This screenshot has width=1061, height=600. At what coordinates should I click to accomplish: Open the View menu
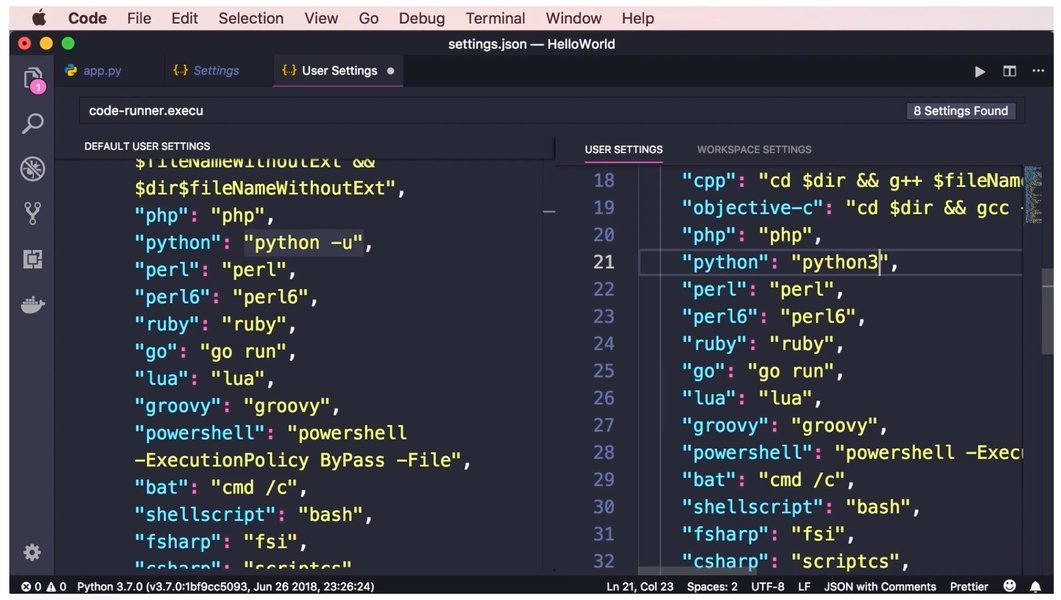(x=321, y=18)
